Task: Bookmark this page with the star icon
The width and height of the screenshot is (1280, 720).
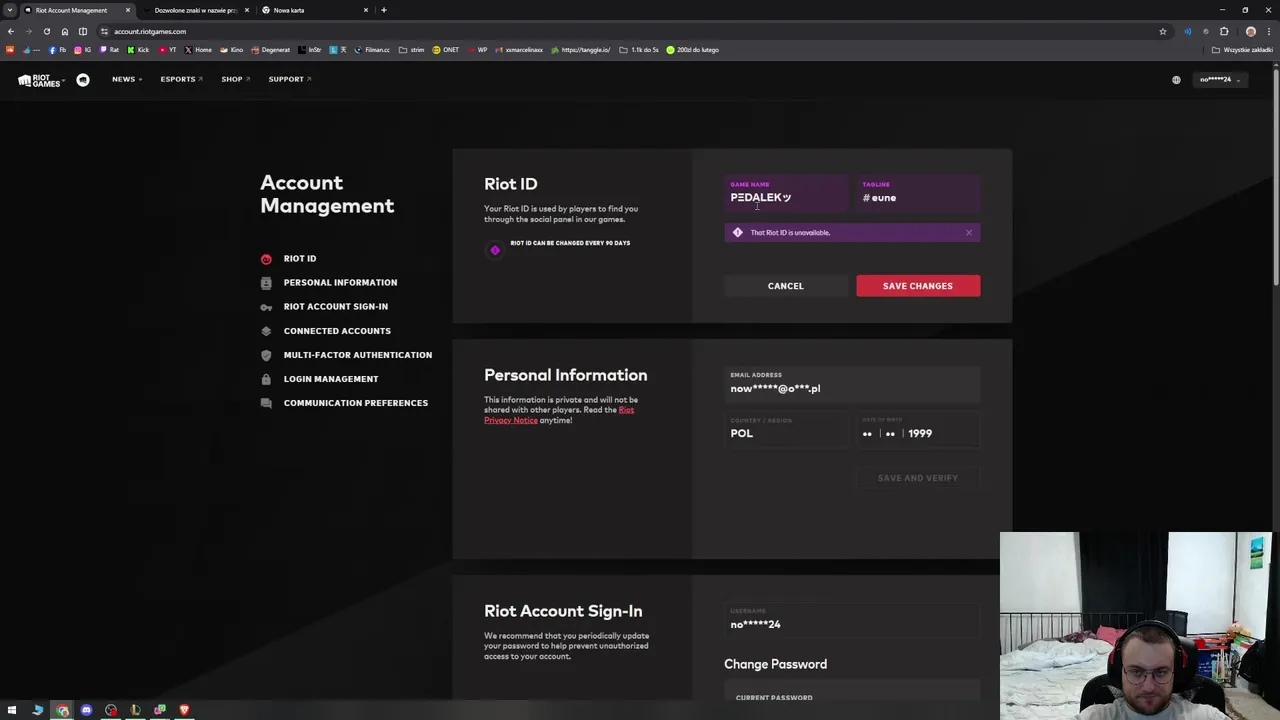Action: [x=1163, y=31]
